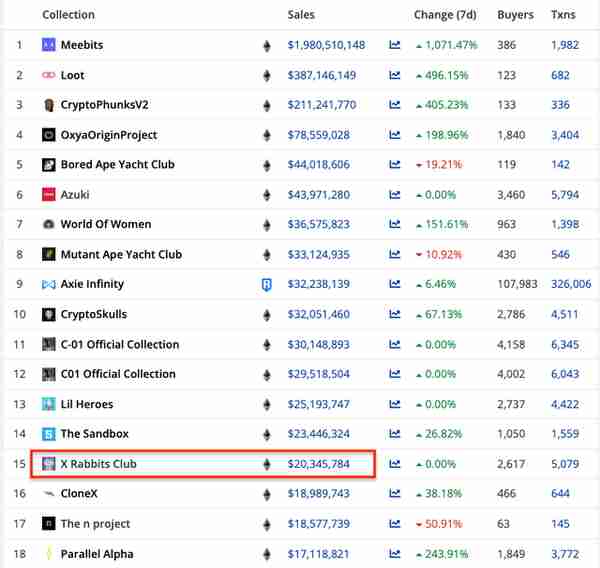600x568 pixels.
Task: Click the Txns column header
Action: pos(563,15)
